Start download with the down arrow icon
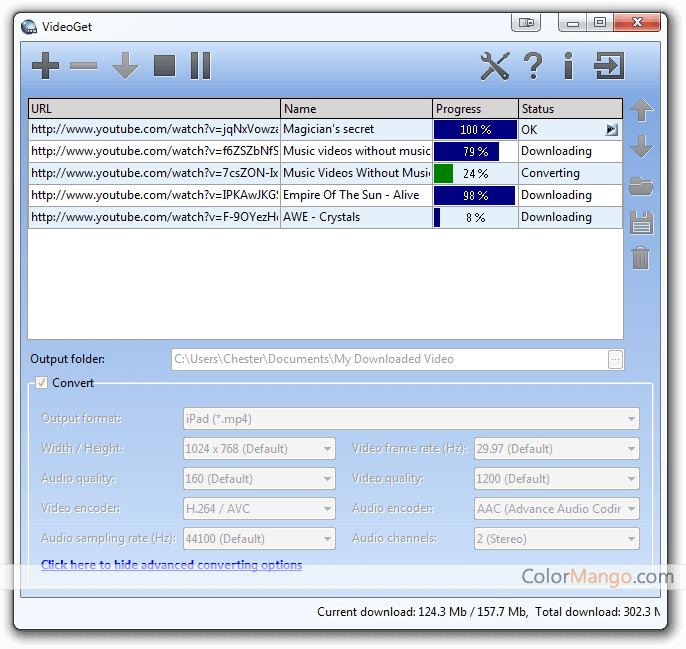The height and width of the screenshot is (649, 686). click(x=125, y=67)
